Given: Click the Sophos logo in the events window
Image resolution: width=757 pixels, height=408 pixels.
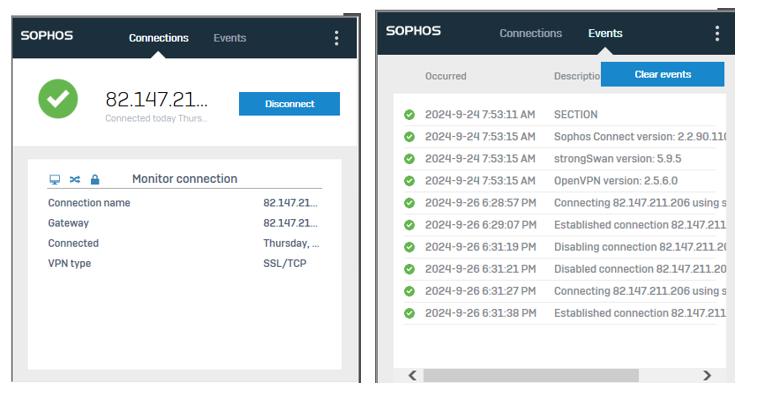Looking at the screenshot, I should (x=413, y=32).
